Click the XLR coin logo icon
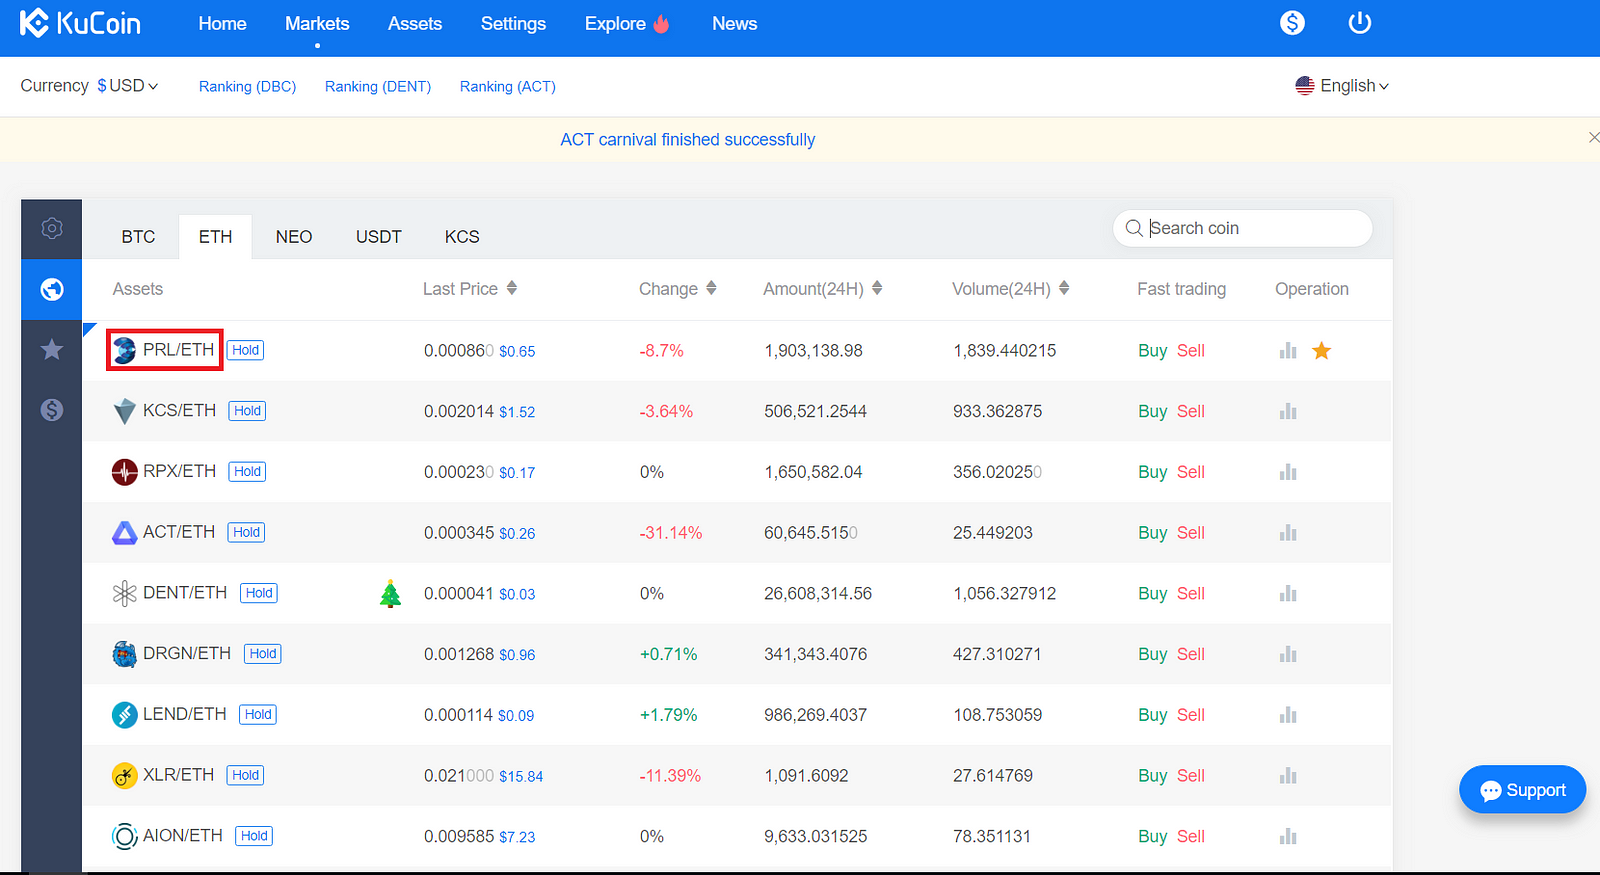The width and height of the screenshot is (1600, 875). [124, 776]
